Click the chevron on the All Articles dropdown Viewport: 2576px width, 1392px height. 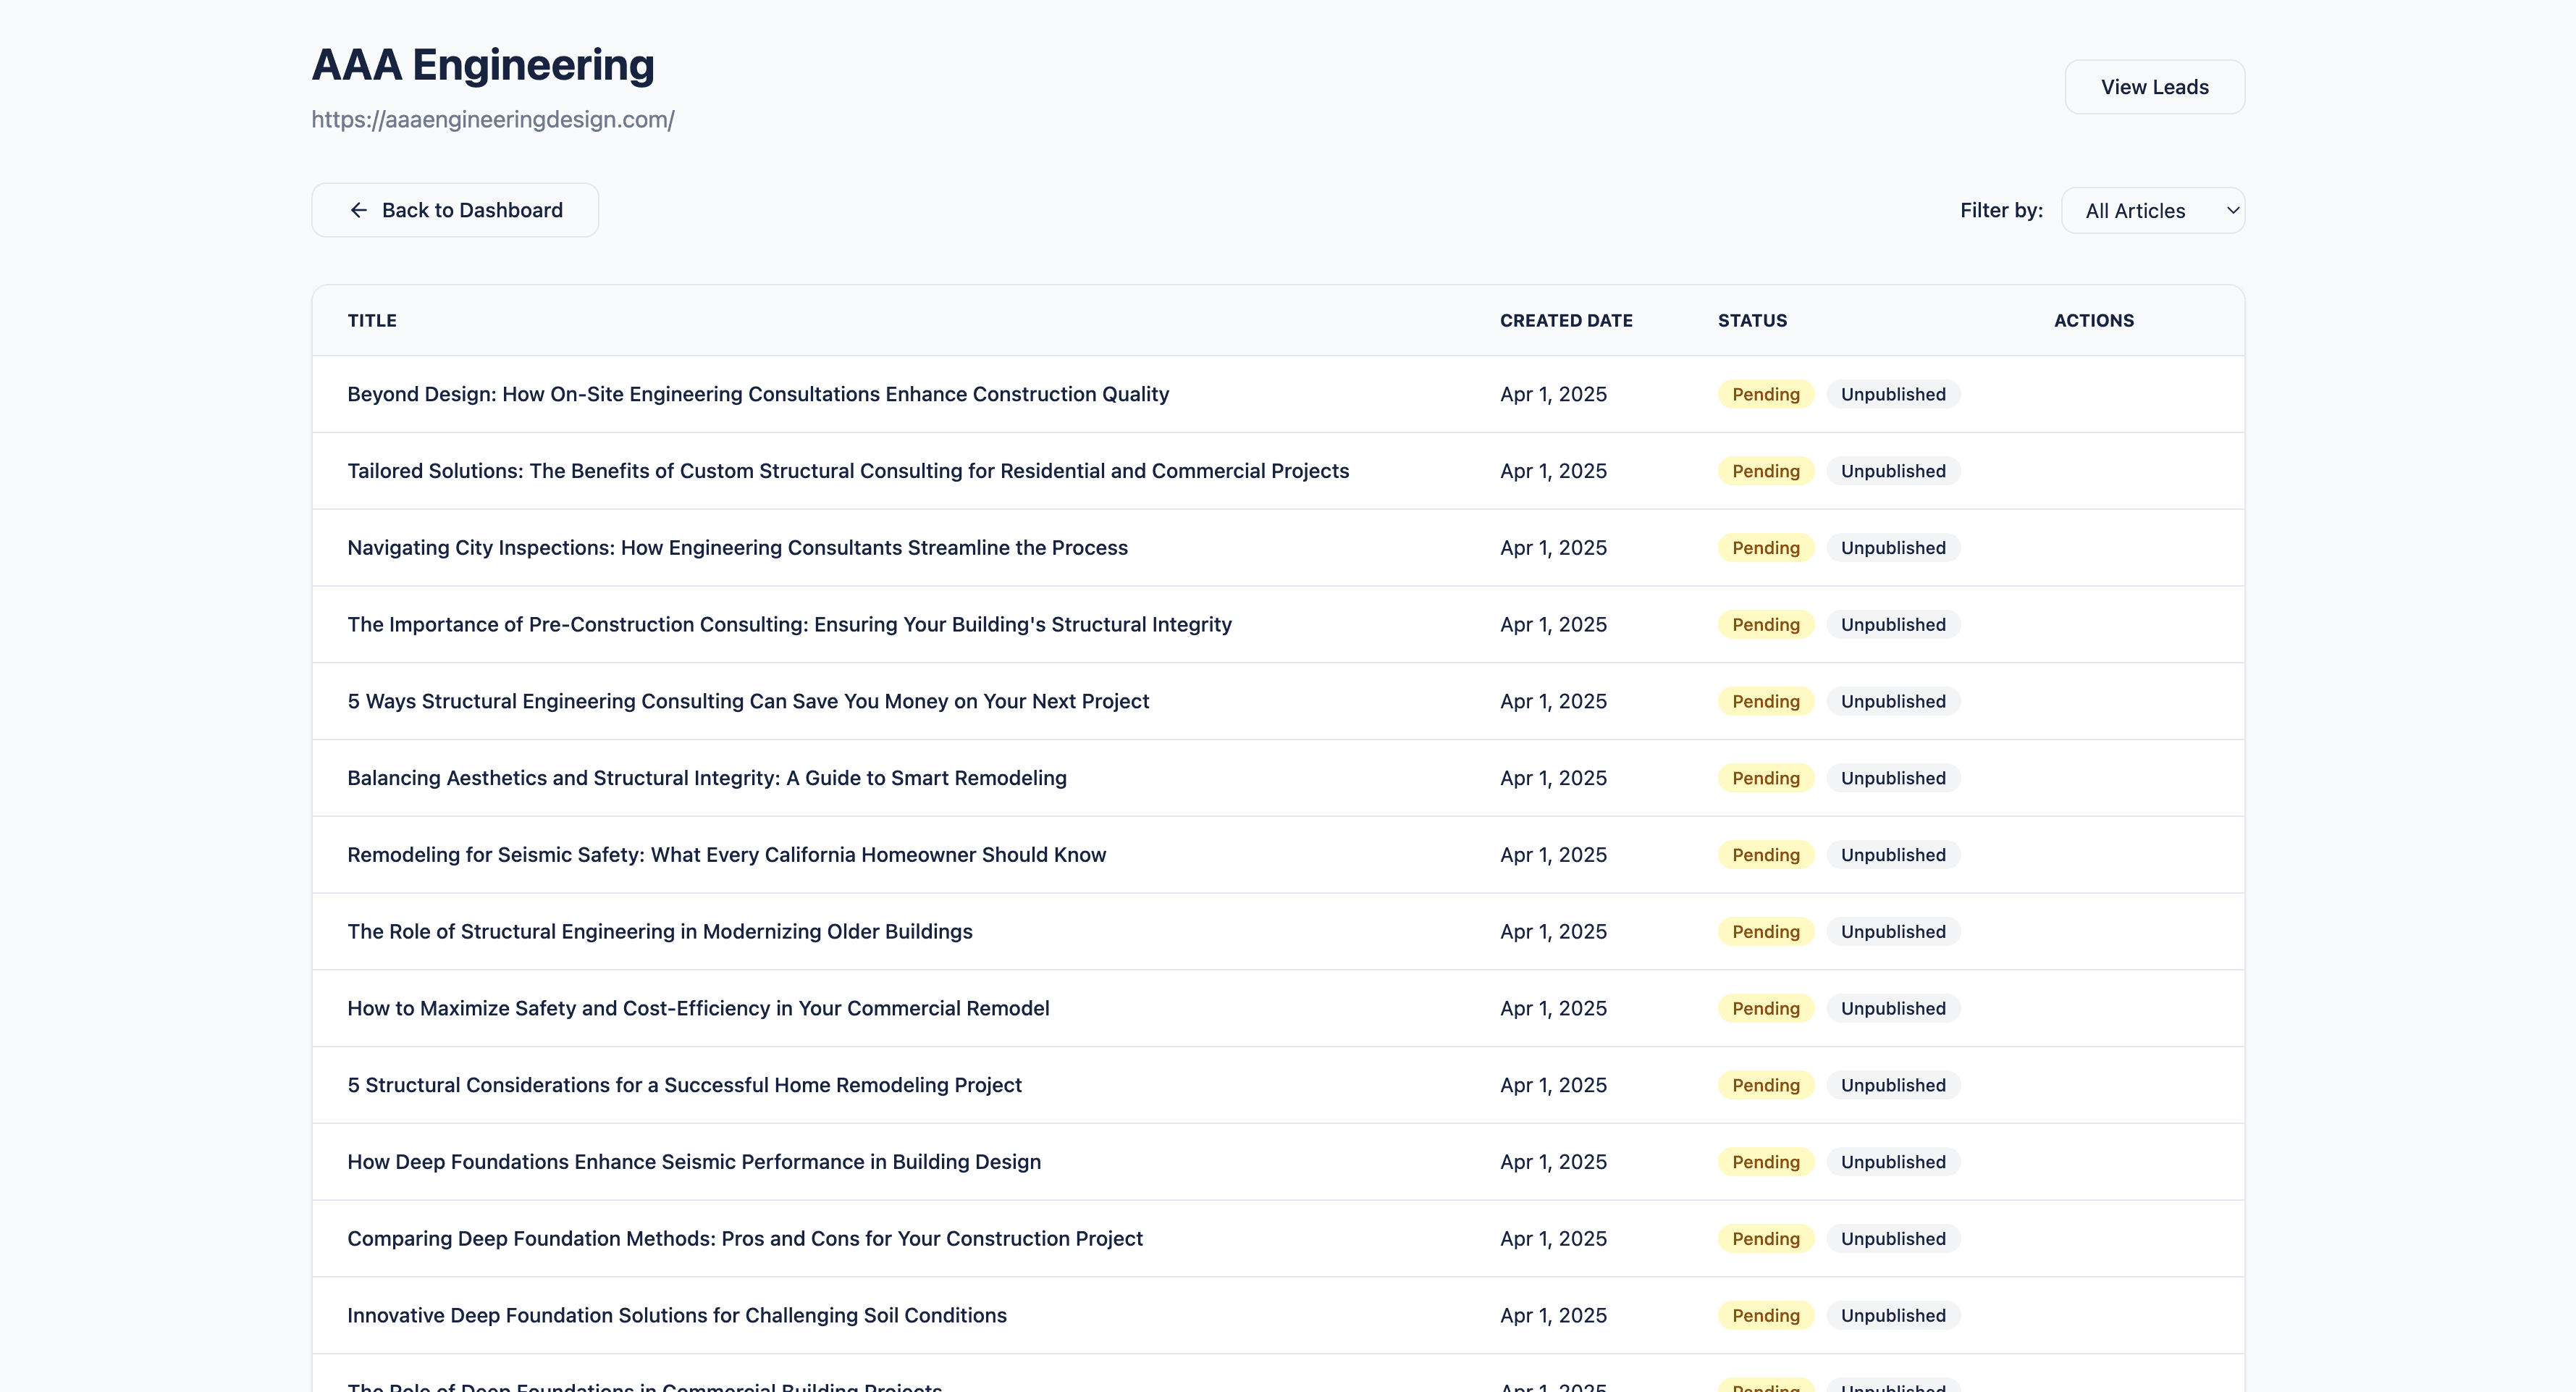(2232, 210)
